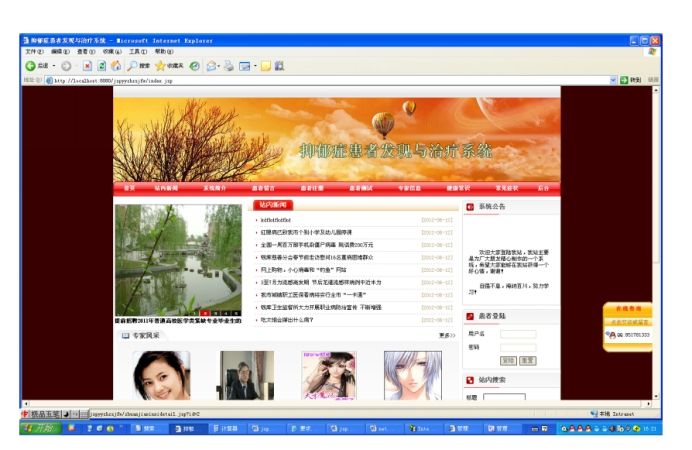The height and width of the screenshot is (450, 692).
Task: Click the Refresh page icon
Action: pos(102,66)
